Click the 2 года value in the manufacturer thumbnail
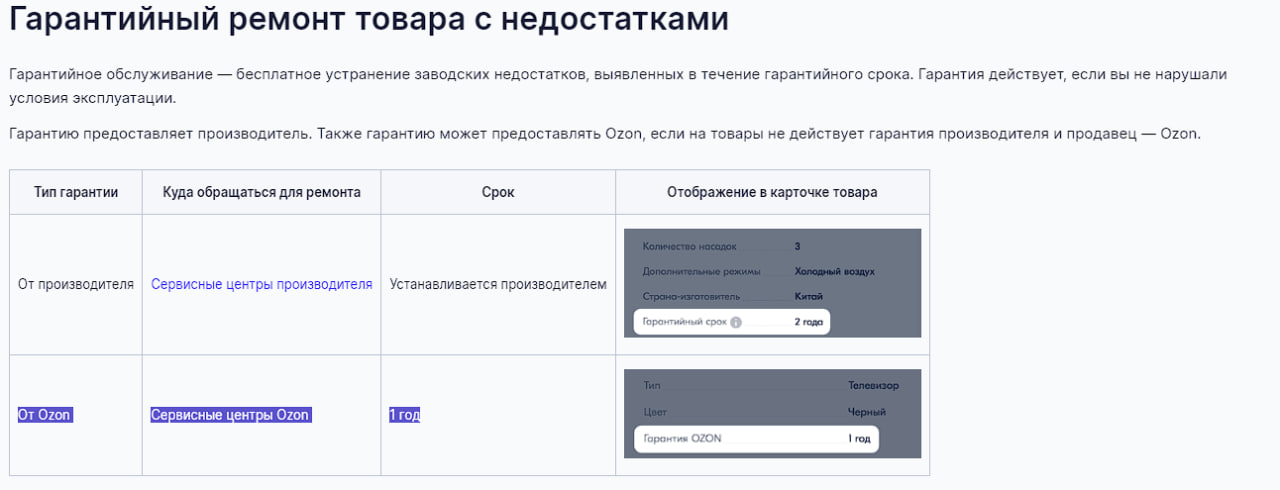 [x=809, y=322]
